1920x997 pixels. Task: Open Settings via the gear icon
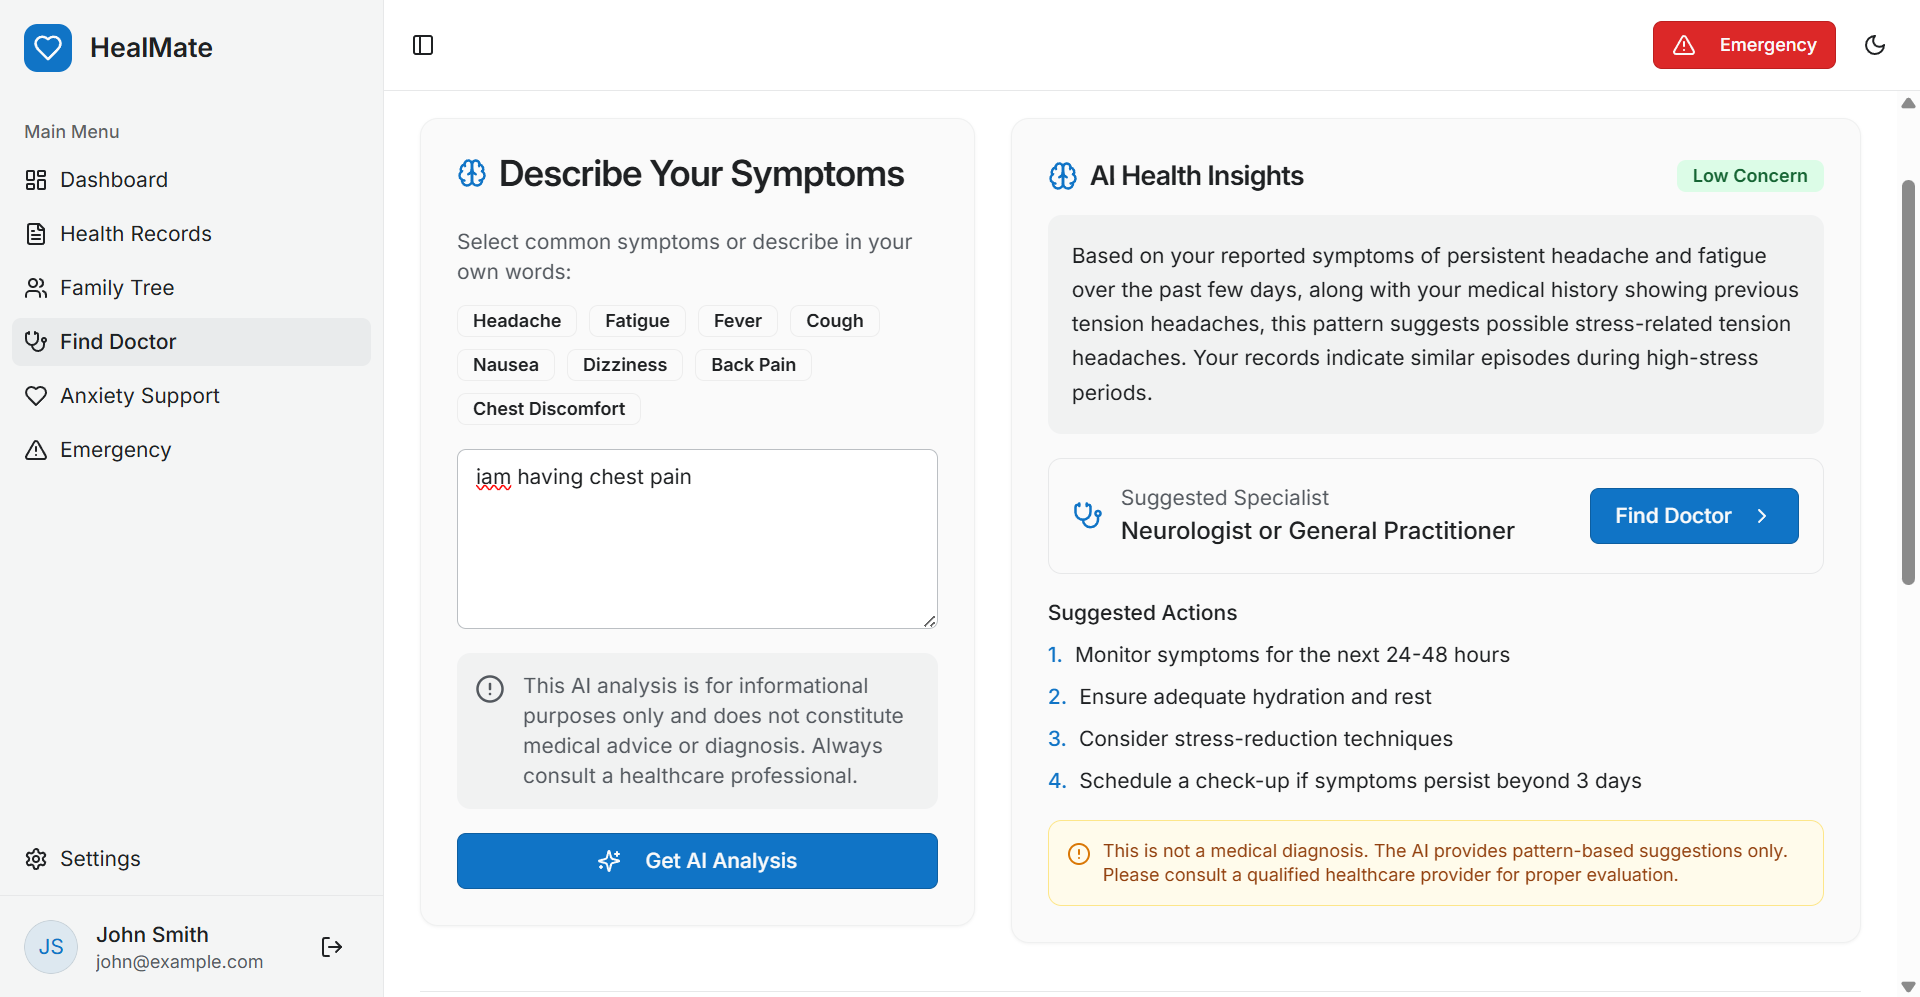36,859
